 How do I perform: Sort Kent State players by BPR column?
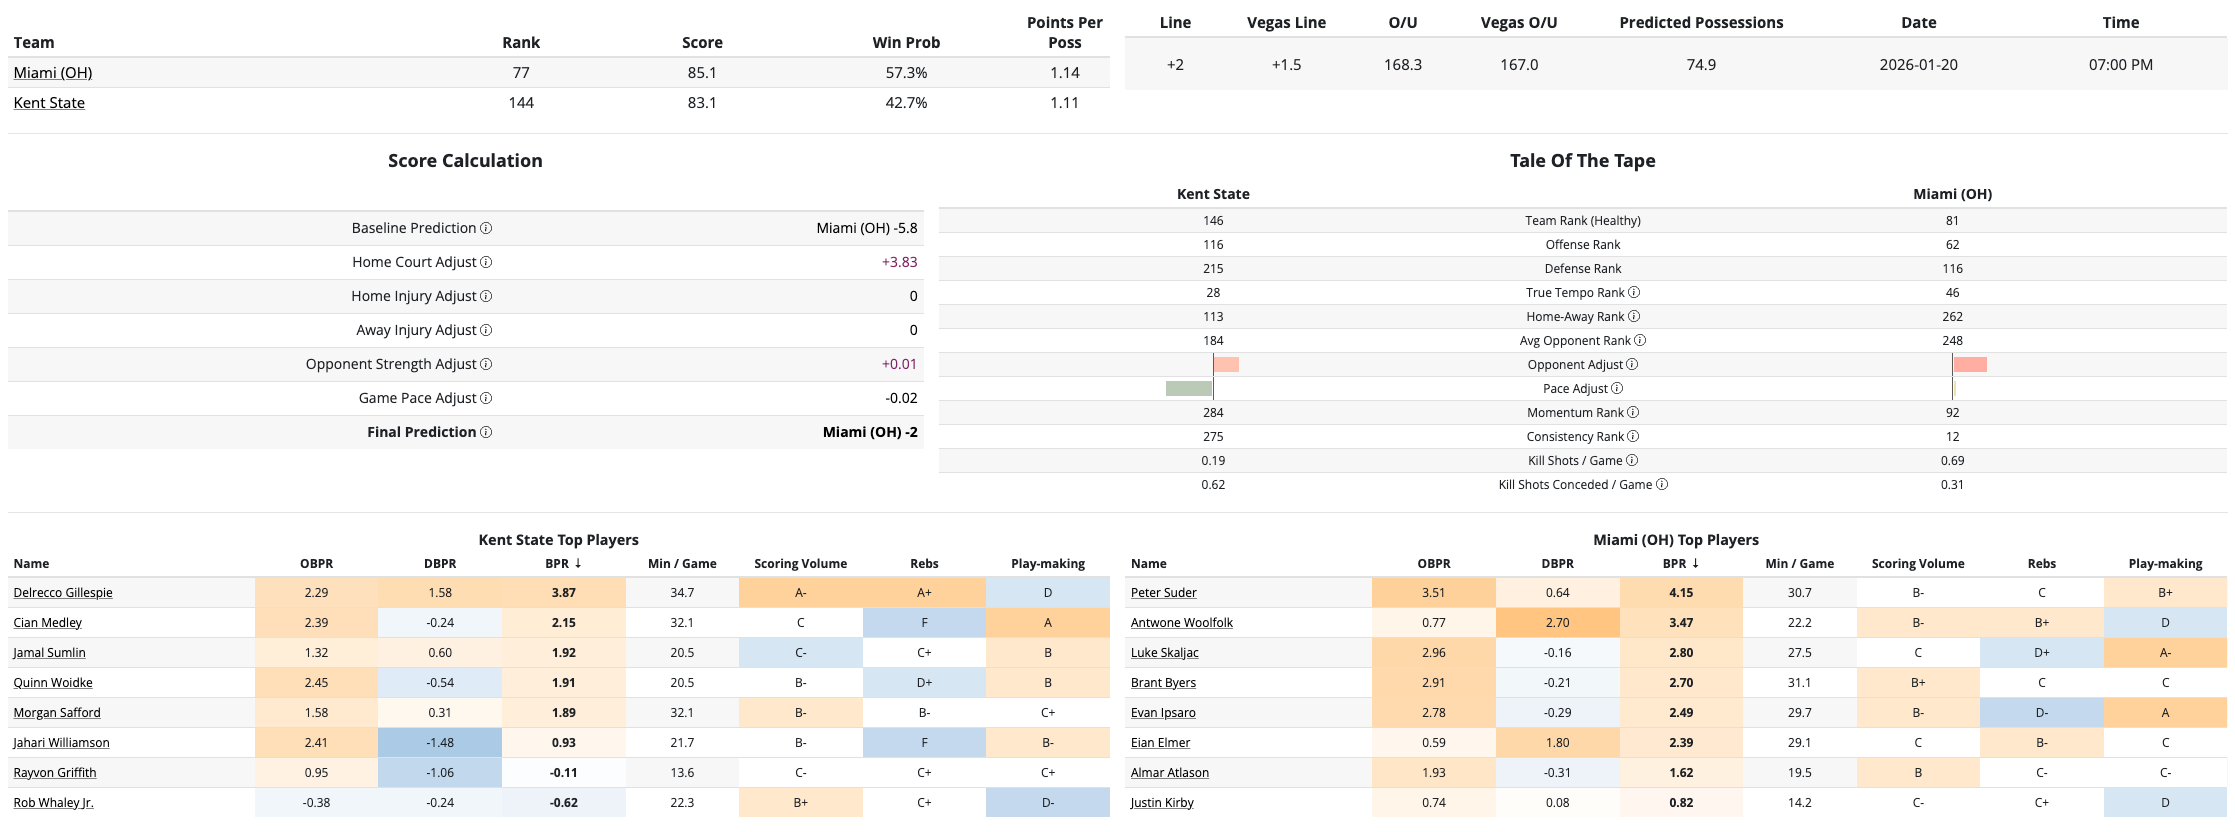click(x=563, y=564)
